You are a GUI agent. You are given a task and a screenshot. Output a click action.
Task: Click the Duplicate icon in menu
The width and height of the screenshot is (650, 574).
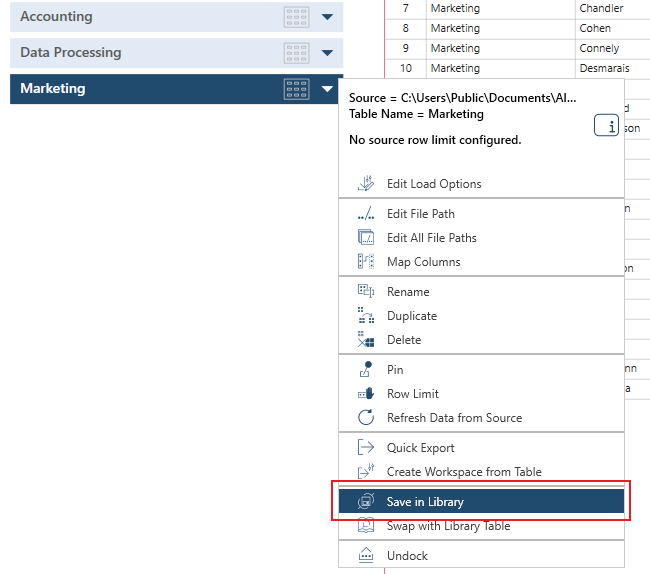(x=366, y=315)
